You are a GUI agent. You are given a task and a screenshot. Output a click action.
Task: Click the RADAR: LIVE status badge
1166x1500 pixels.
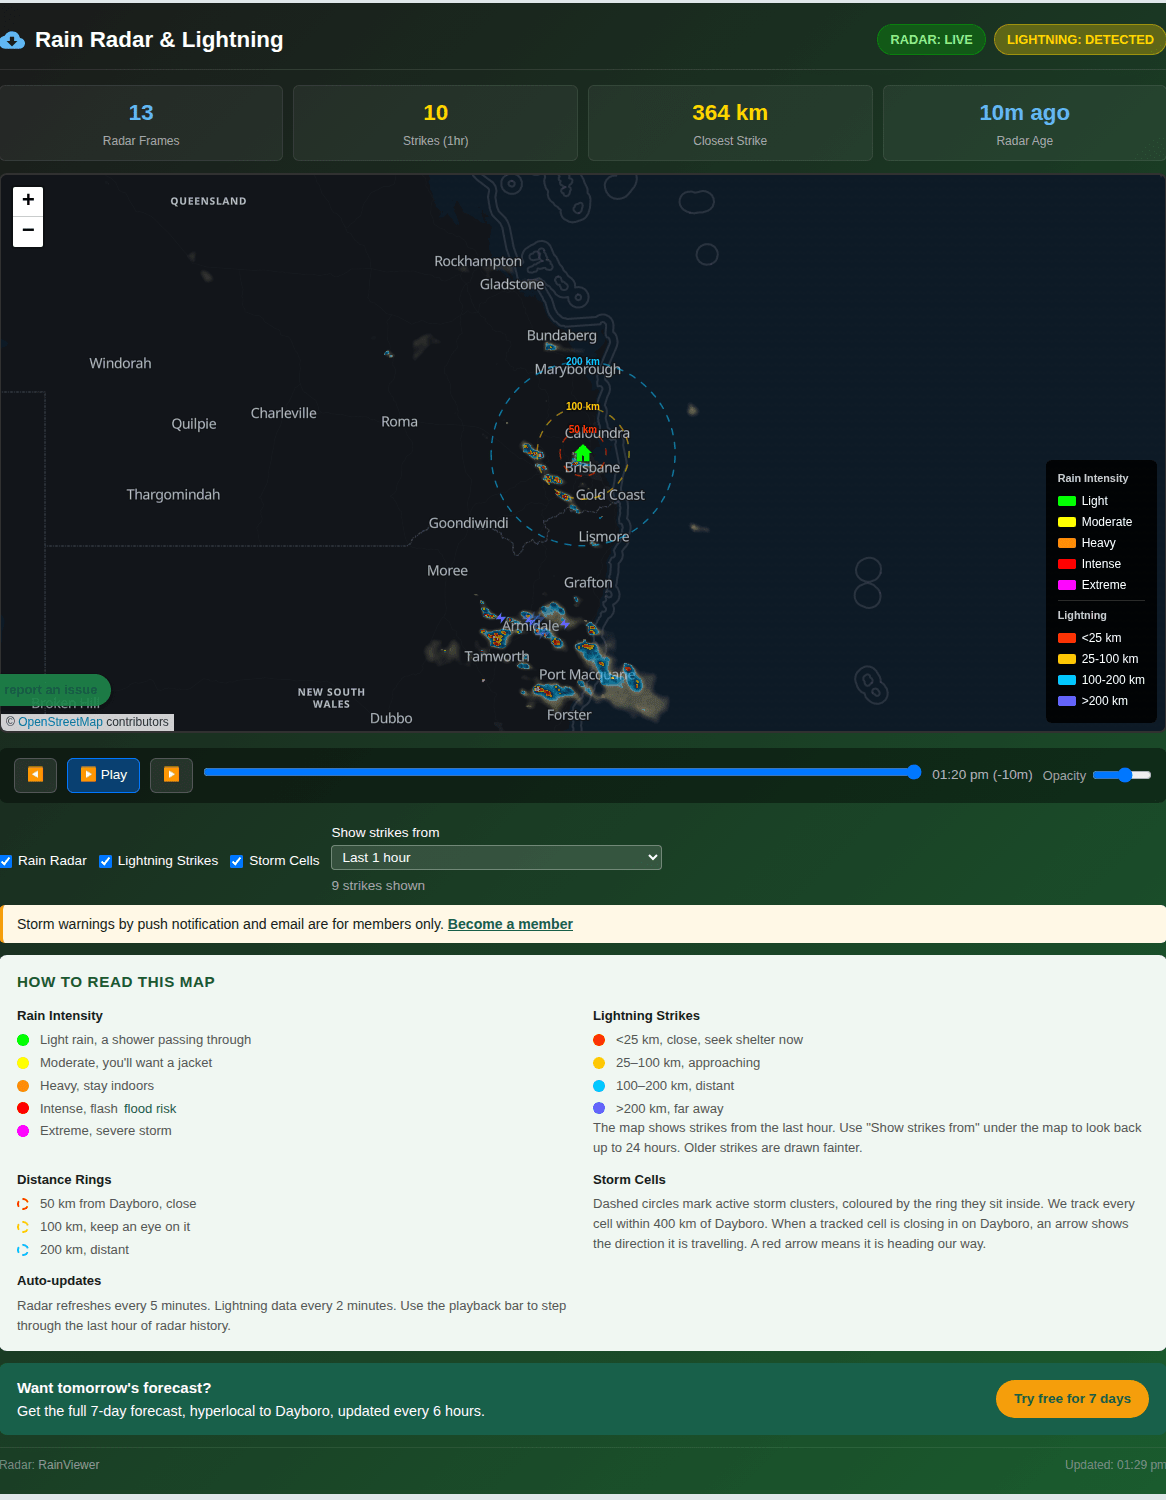pos(931,40)
